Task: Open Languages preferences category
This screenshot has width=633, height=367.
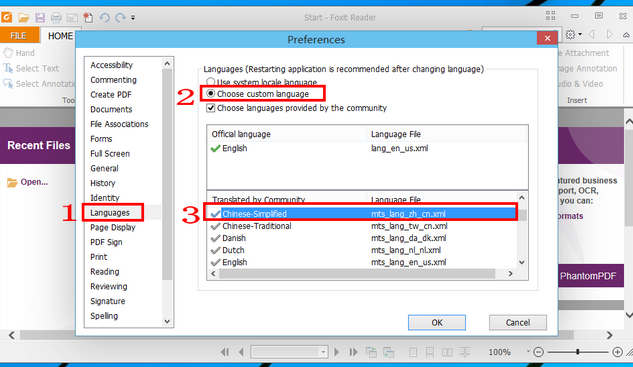Action: click(x=110, y=213)
